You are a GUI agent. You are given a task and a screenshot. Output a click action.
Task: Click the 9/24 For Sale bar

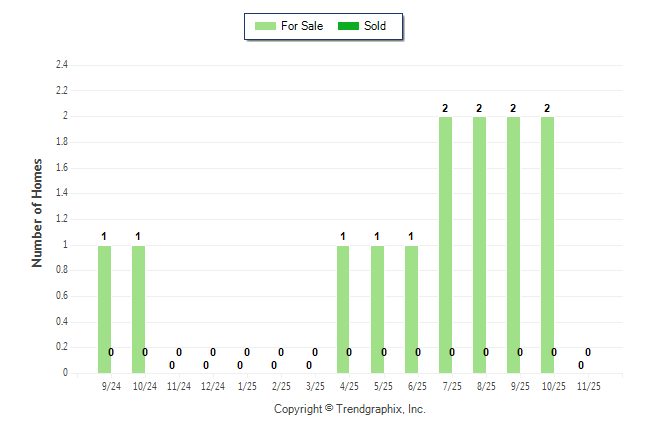pyautogui.click(x=104, y=308)
